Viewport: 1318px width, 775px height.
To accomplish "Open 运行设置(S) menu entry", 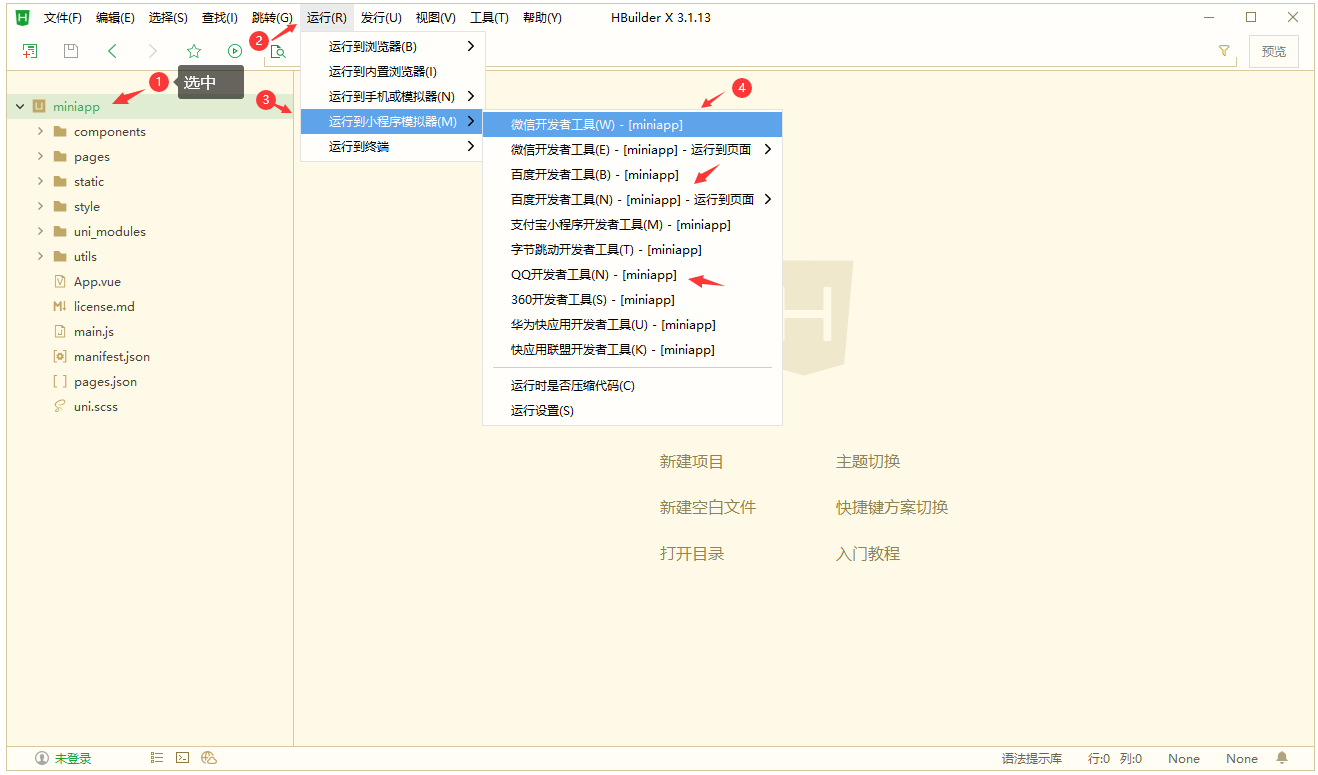I will click(x=542, y=411).
